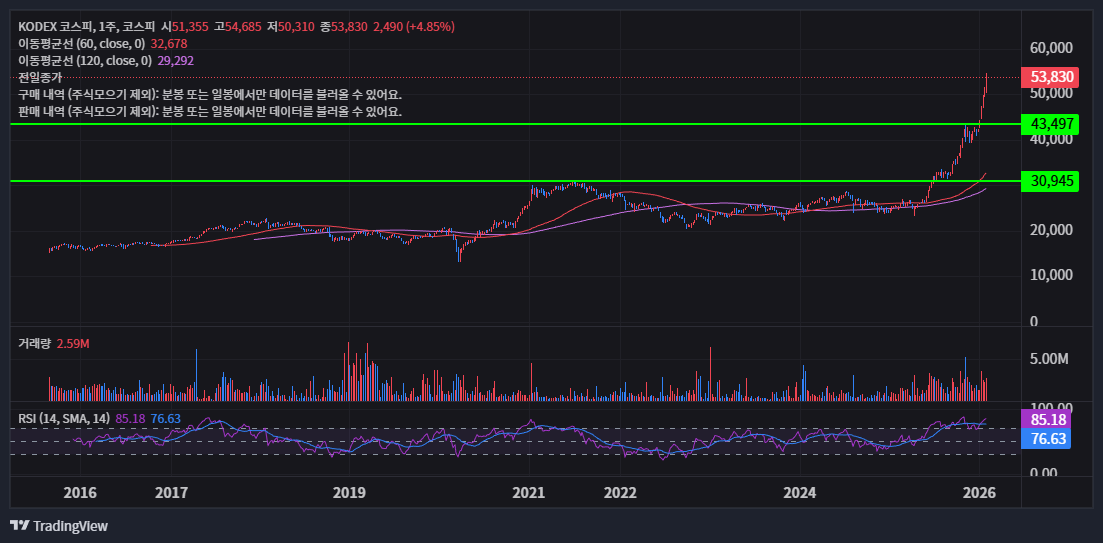Open the TradingView text link

coord(70,526)
